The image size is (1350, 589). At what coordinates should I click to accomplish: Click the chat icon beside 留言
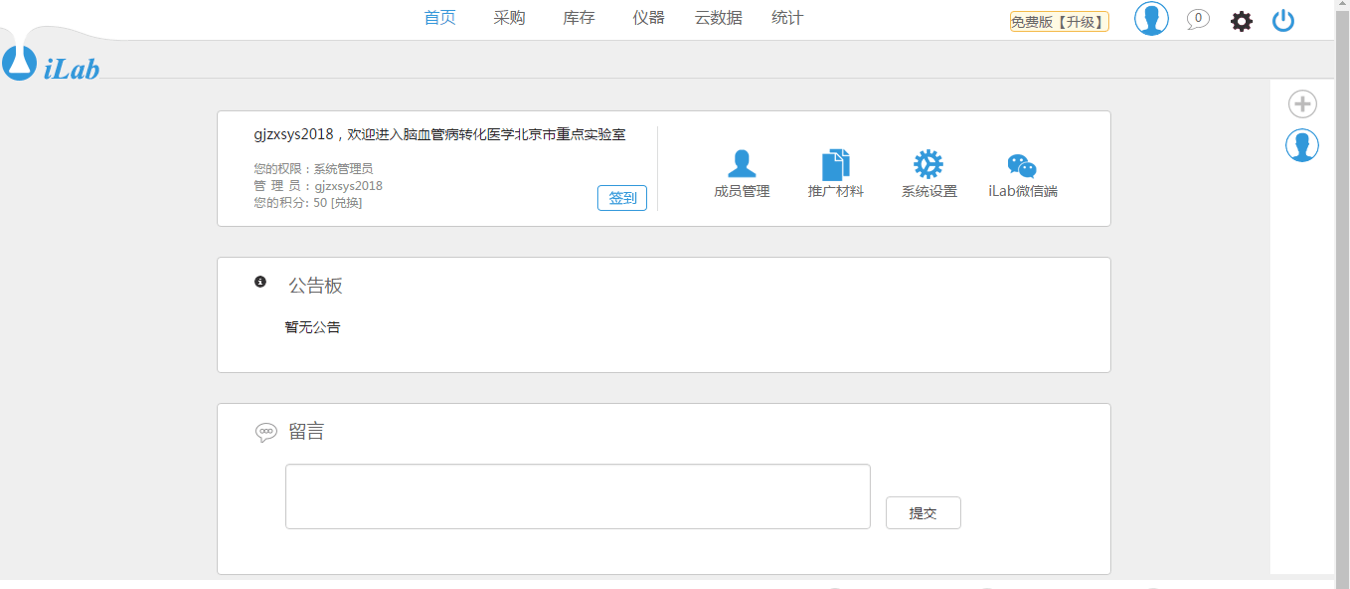point(266,432)
